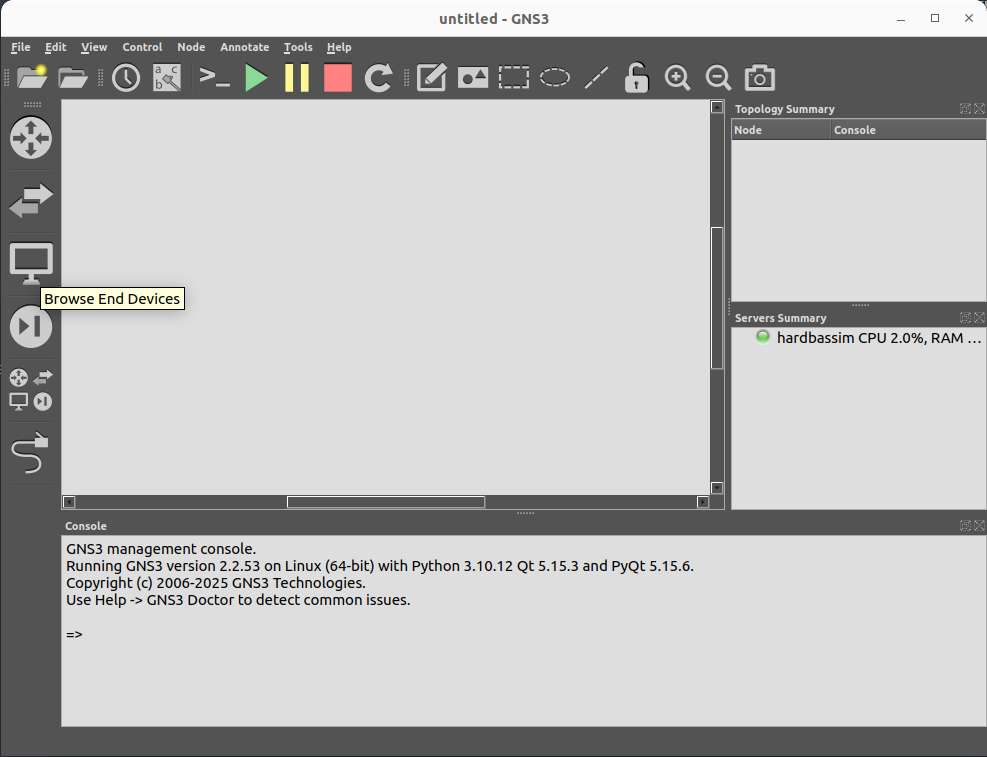
Task: Open the File menu
Action: coord(21,47)
